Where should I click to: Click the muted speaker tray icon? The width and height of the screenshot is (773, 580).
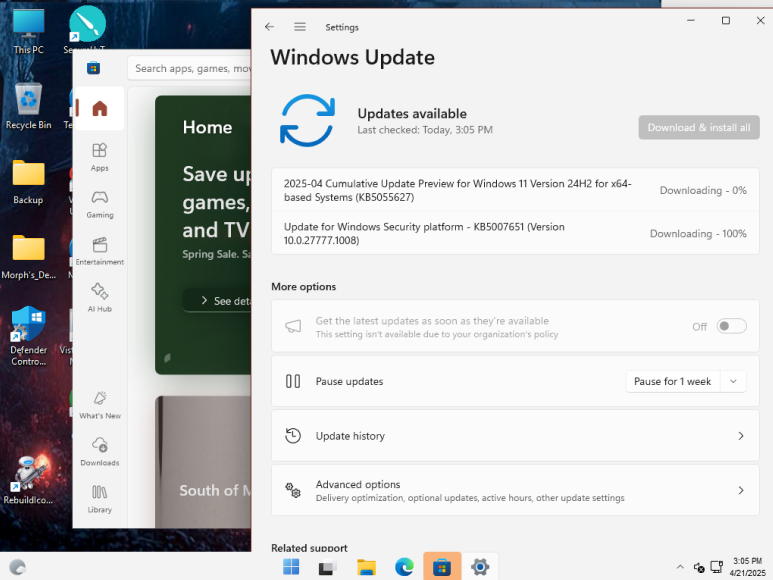click(x=699, y=568)
